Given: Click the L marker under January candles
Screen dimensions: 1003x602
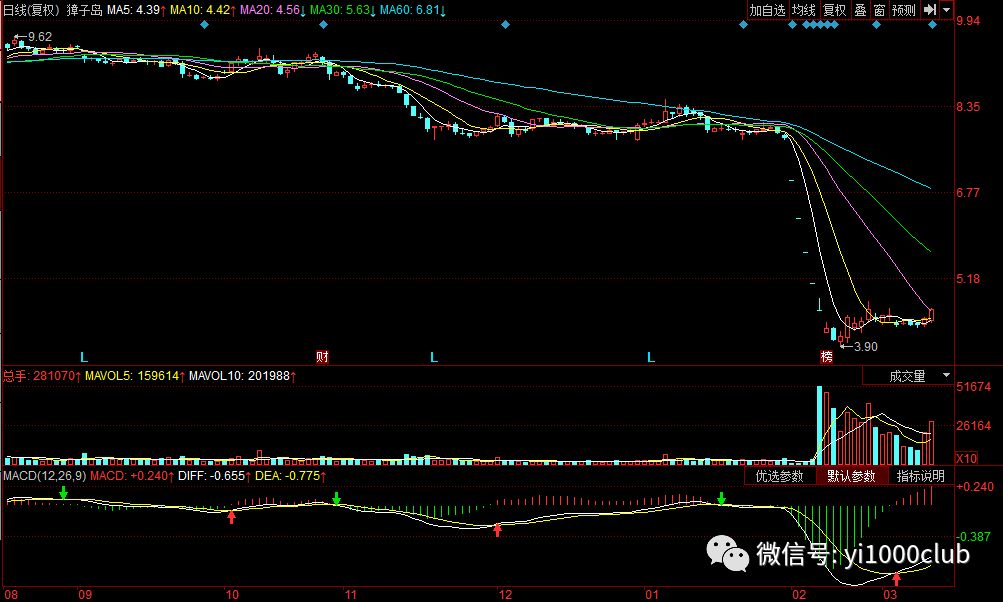Looking at the screenshot, I should click(x=651, y=357).
